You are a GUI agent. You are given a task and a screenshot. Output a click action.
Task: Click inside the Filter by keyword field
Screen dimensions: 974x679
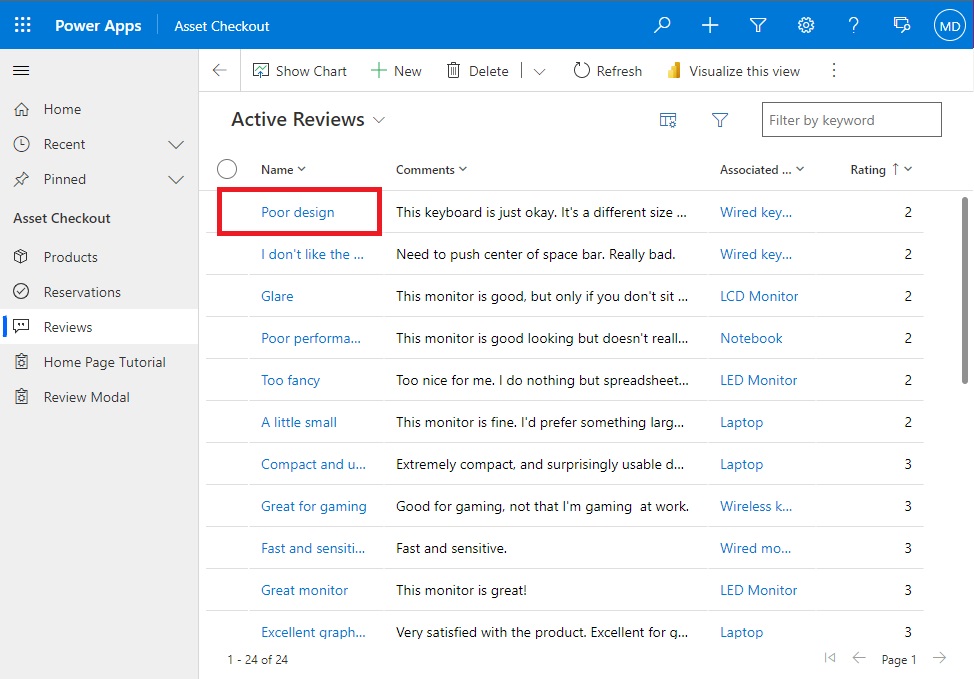(851, 119)
